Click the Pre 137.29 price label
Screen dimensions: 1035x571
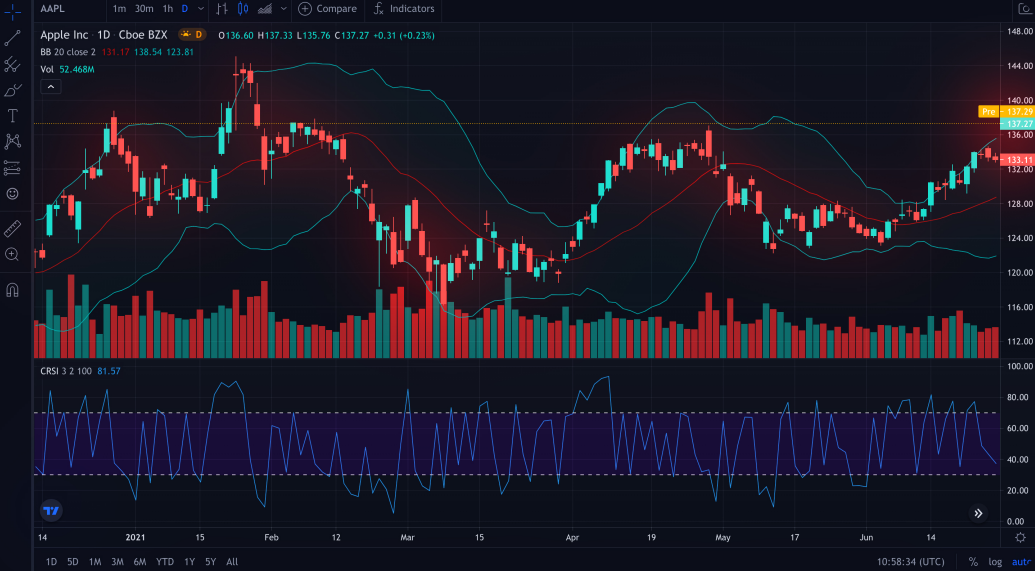click(x=1006, y=112)
